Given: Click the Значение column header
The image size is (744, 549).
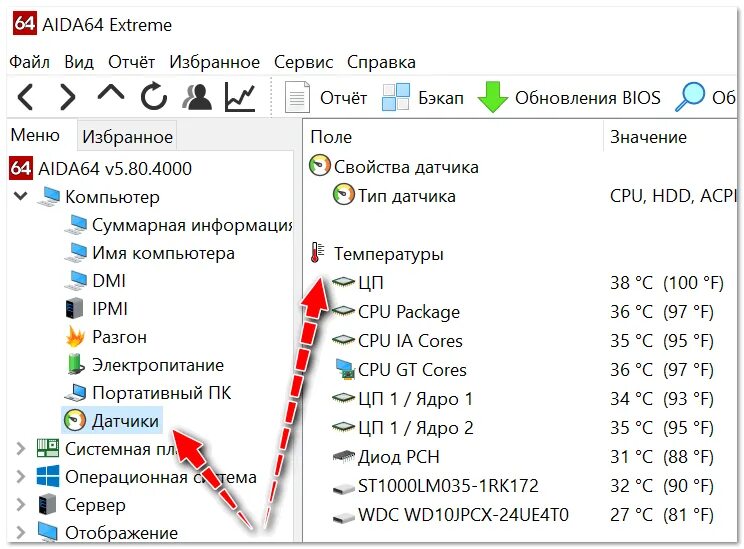Looking at the screenshot, I should tap(648, 137).
